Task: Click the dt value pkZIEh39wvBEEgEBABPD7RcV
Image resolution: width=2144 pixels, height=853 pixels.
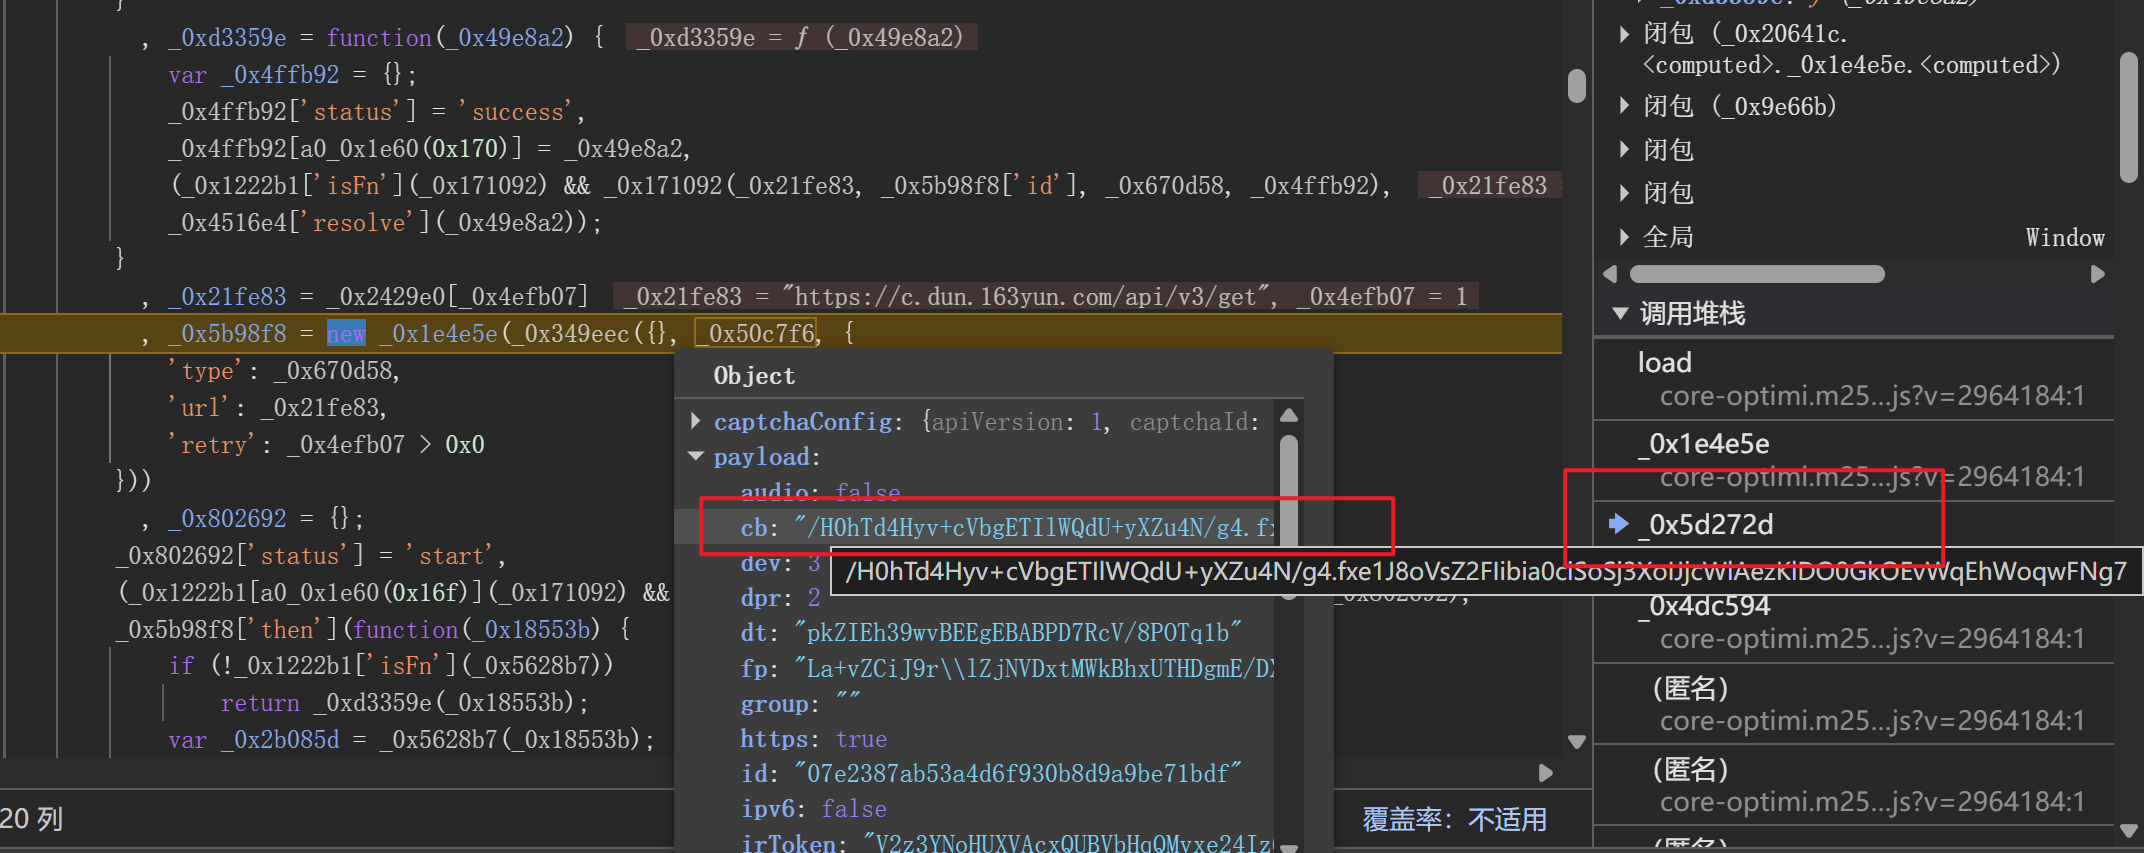Action: click(1018, 633)
